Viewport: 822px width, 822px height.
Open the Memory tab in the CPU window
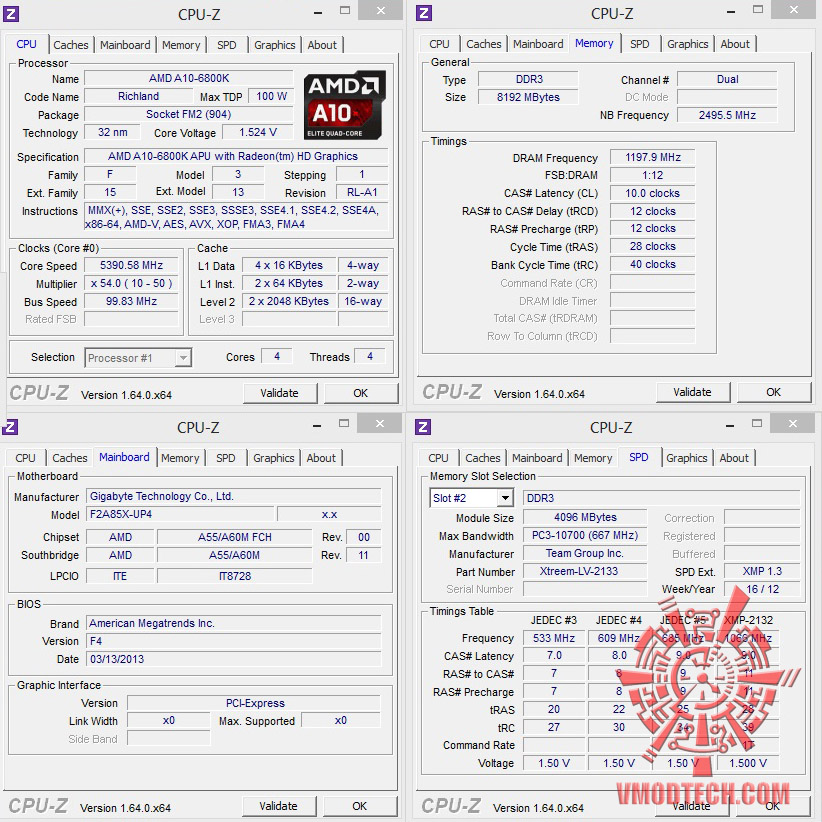tap(181, 45)
